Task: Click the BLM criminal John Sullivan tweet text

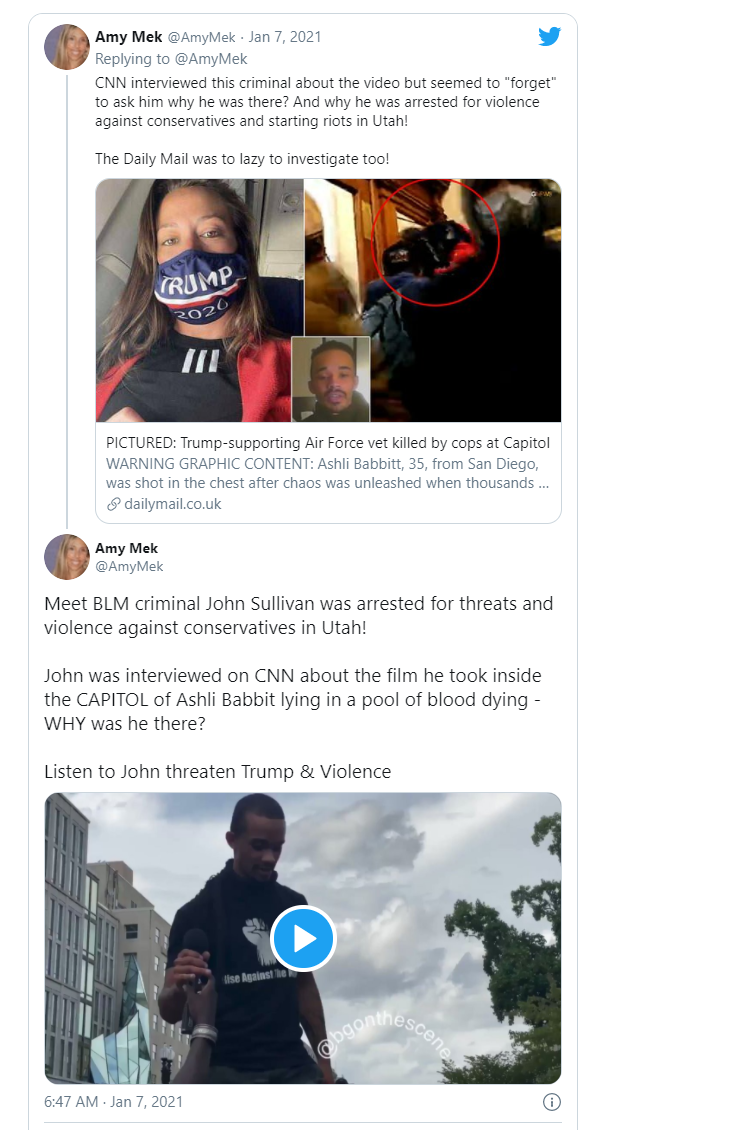Action: click(298, 615)
